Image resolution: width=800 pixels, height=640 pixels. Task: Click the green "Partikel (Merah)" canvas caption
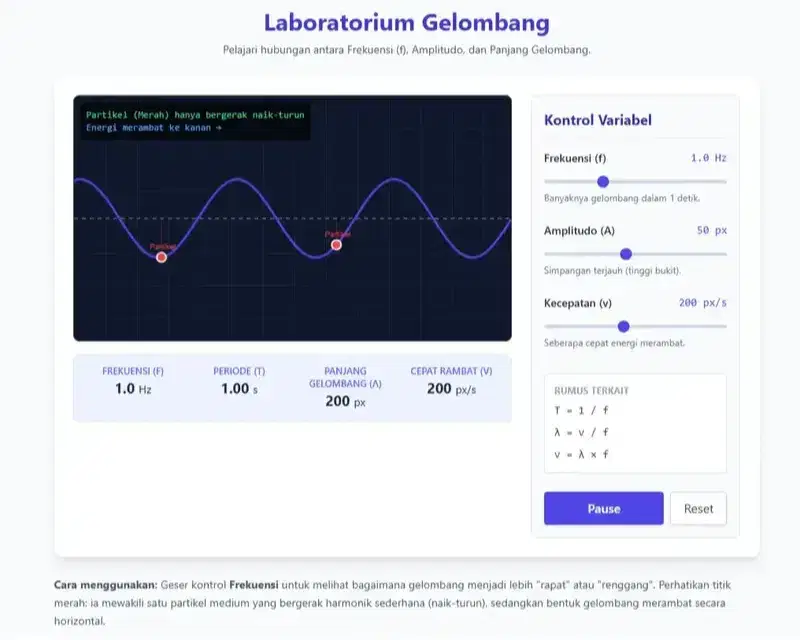point(195,115)
